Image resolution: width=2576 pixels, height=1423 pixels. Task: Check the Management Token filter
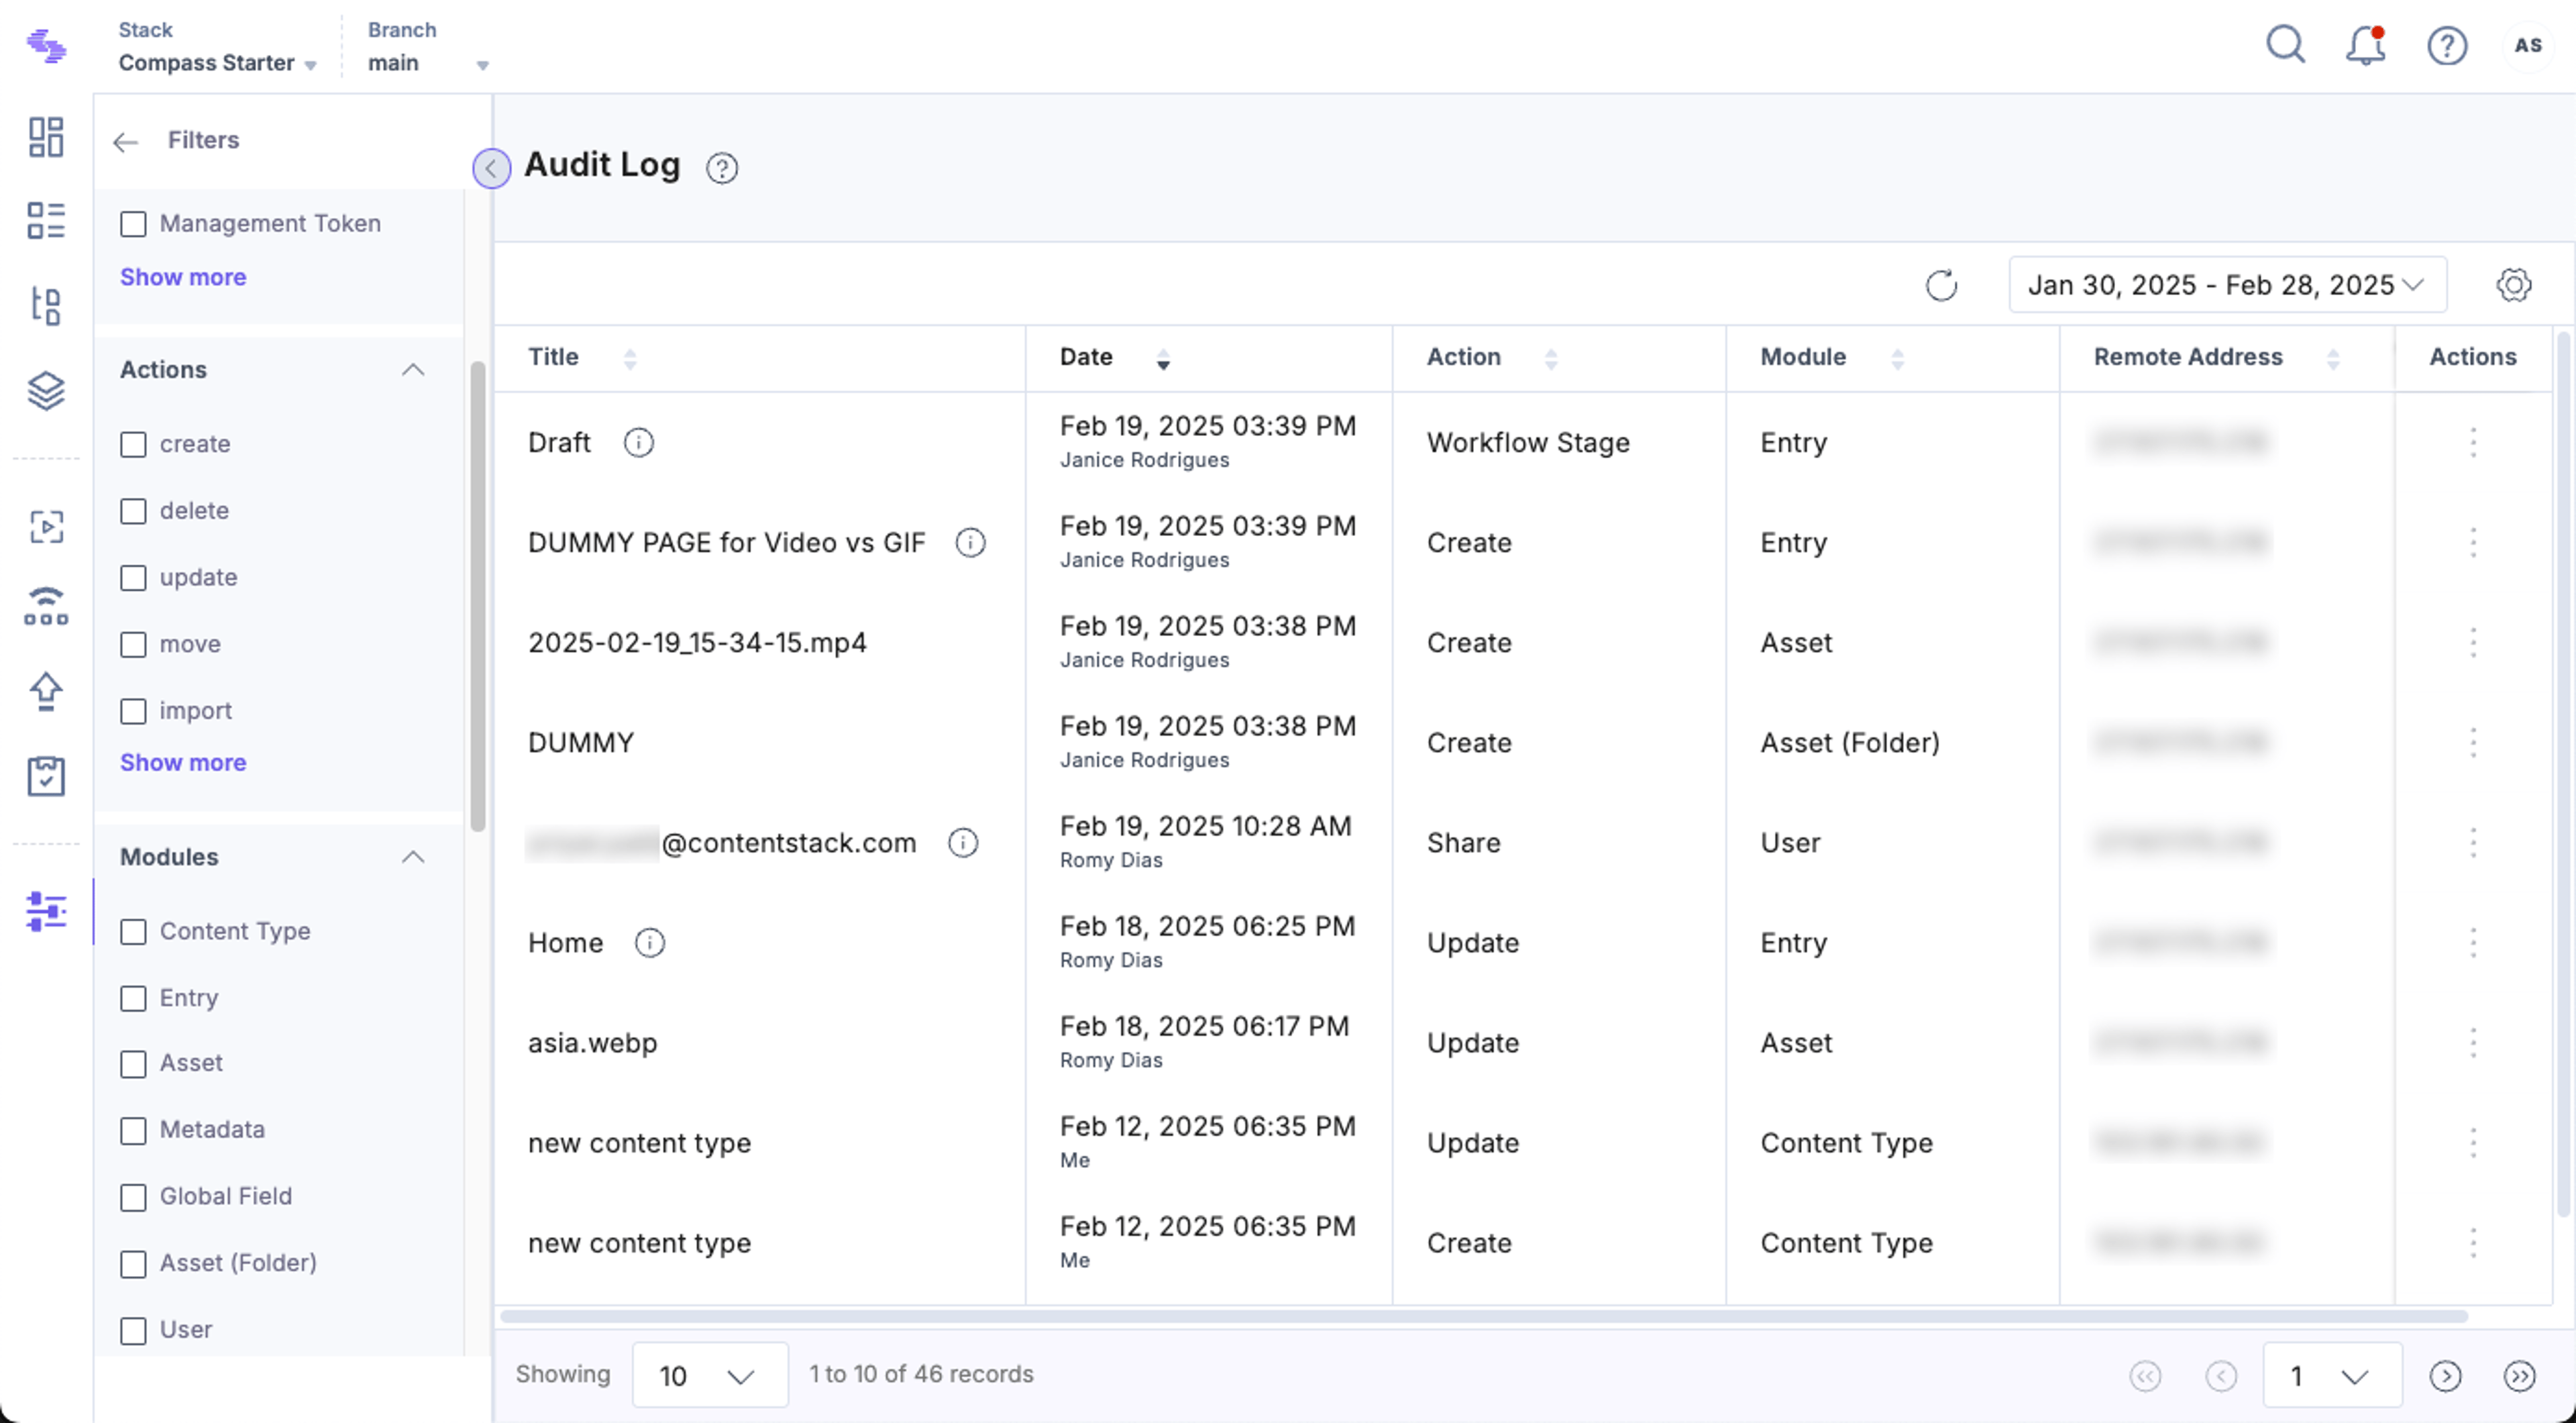133,224
